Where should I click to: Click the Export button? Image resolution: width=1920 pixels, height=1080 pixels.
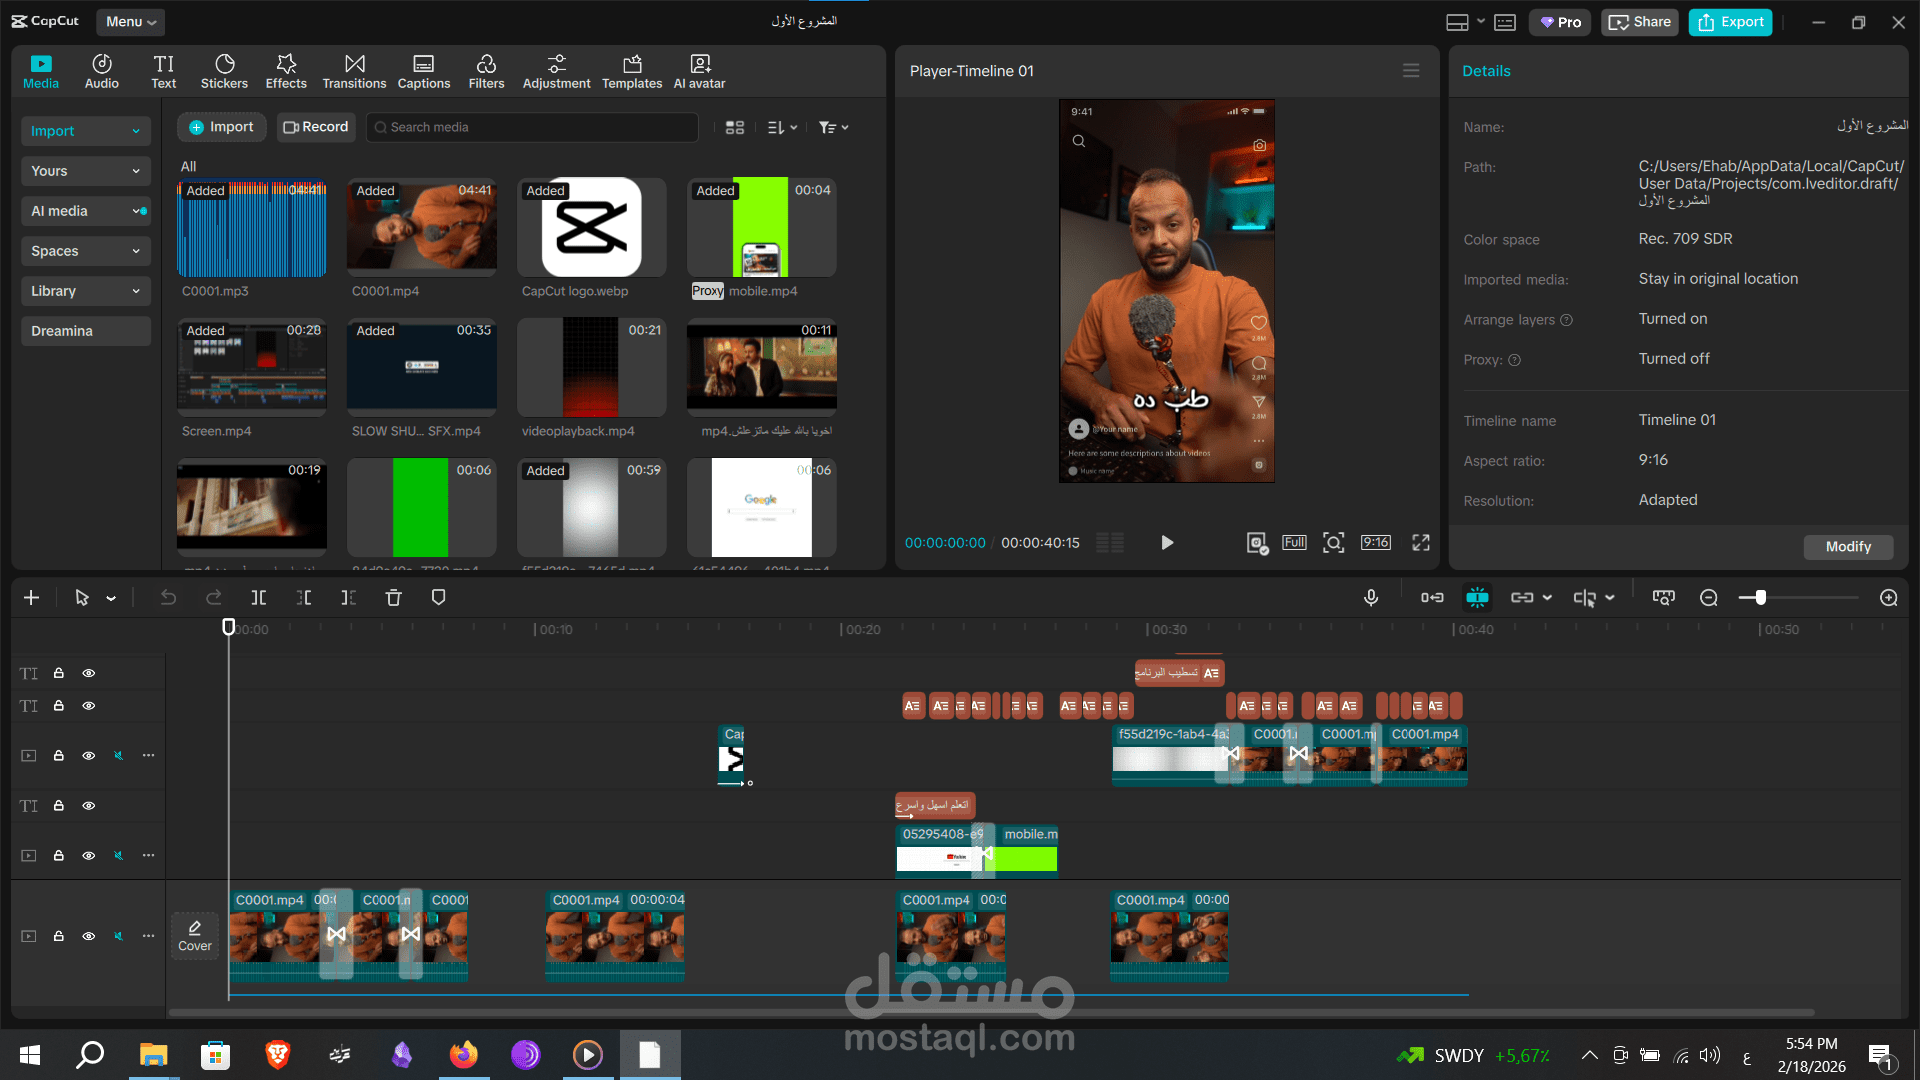tap(1730, 22)
